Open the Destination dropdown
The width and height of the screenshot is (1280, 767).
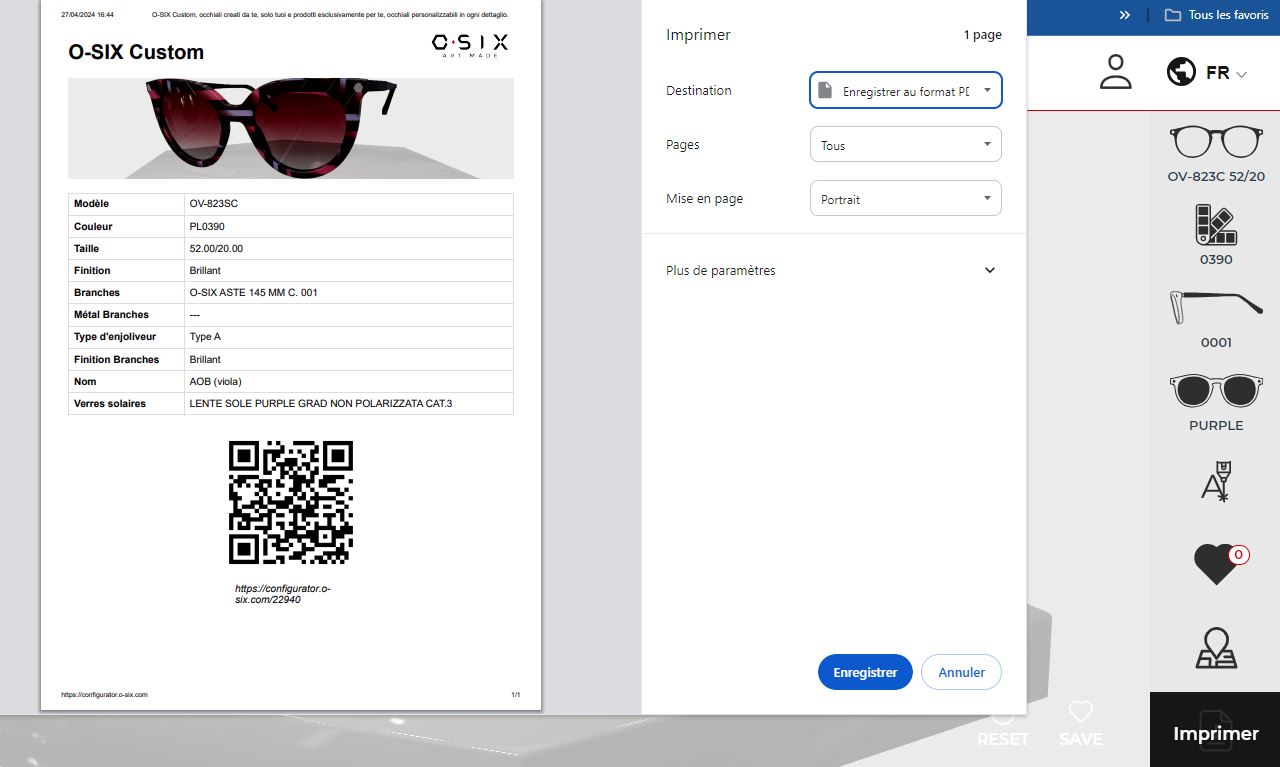[x=905, y=90]
